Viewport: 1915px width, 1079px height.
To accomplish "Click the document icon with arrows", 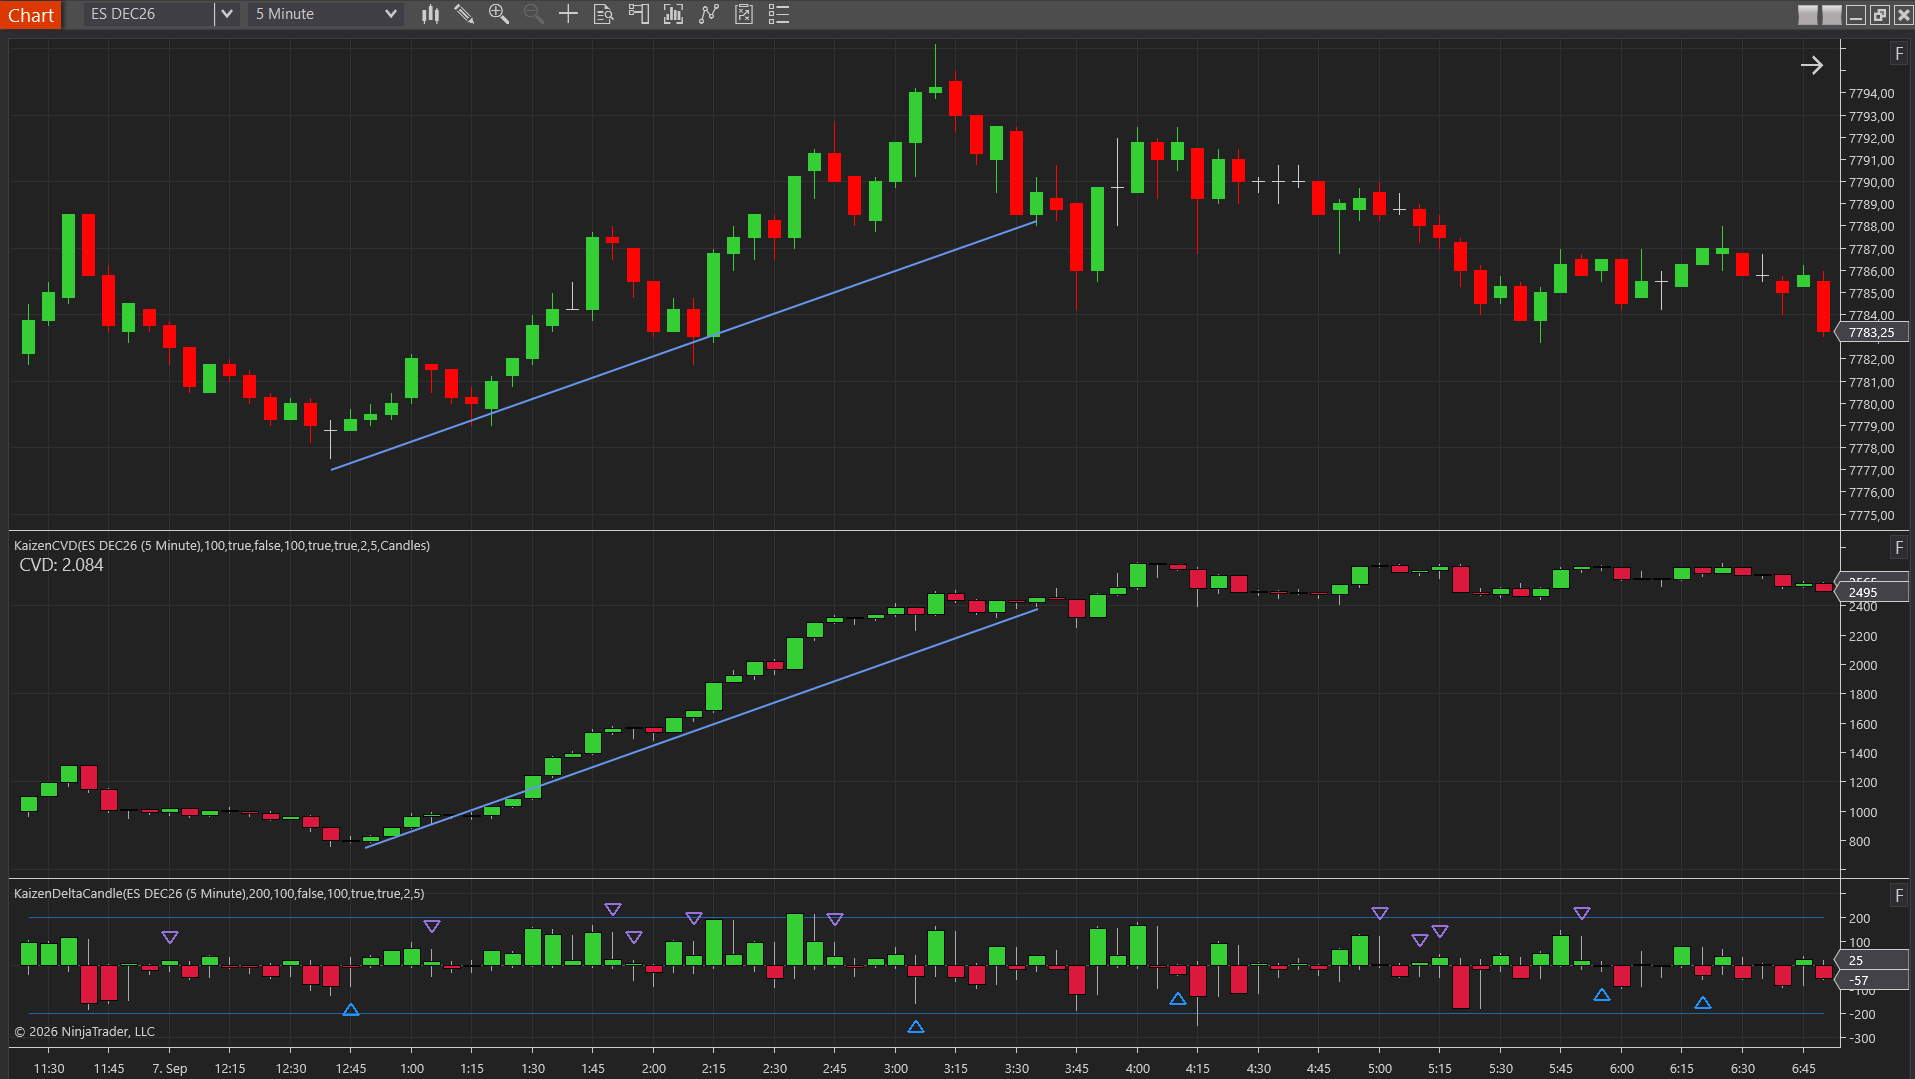I will [x=744, y=14].
